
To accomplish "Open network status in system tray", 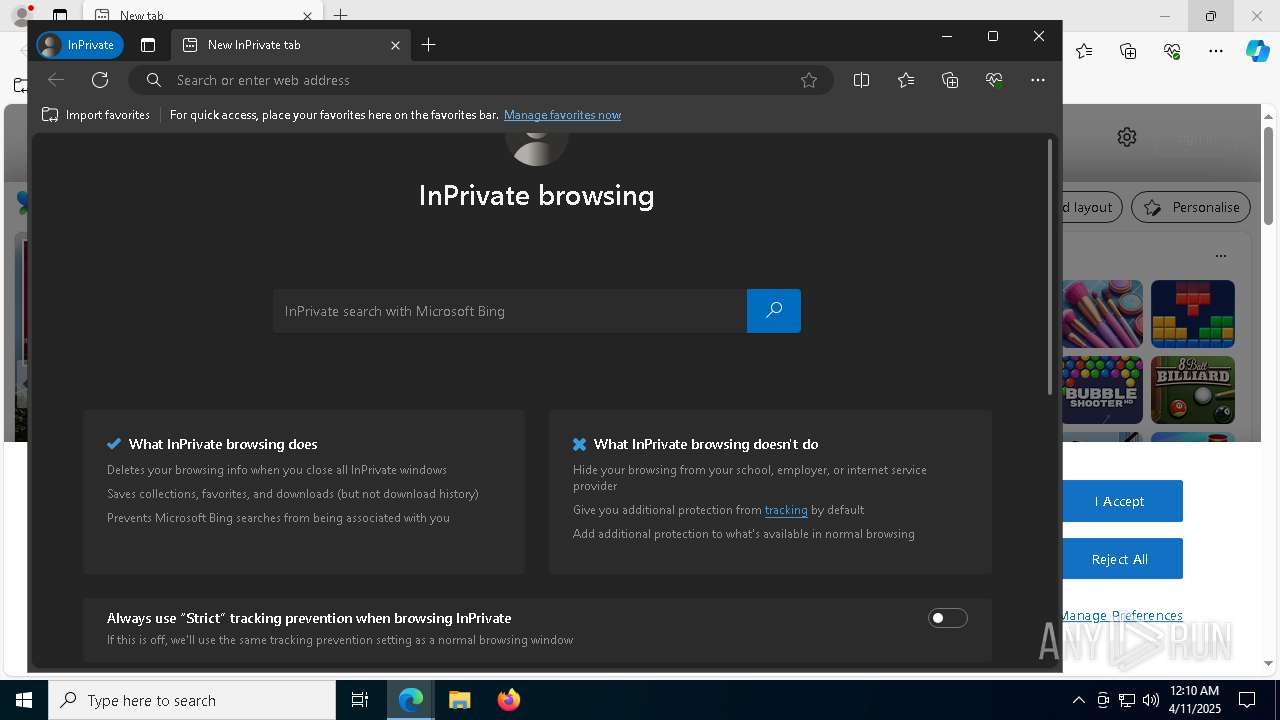I will 1127,700.
